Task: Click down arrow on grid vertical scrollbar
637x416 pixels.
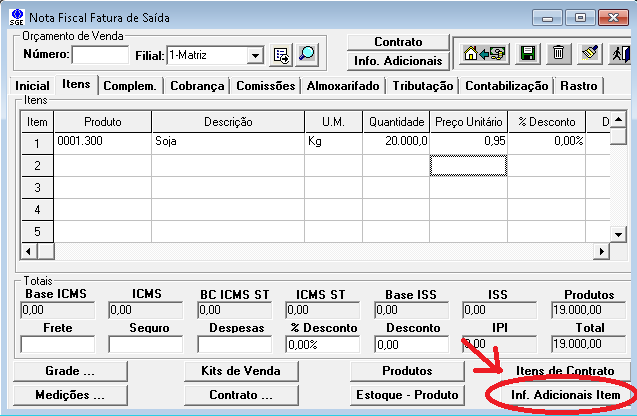Action: coord(619,235)
